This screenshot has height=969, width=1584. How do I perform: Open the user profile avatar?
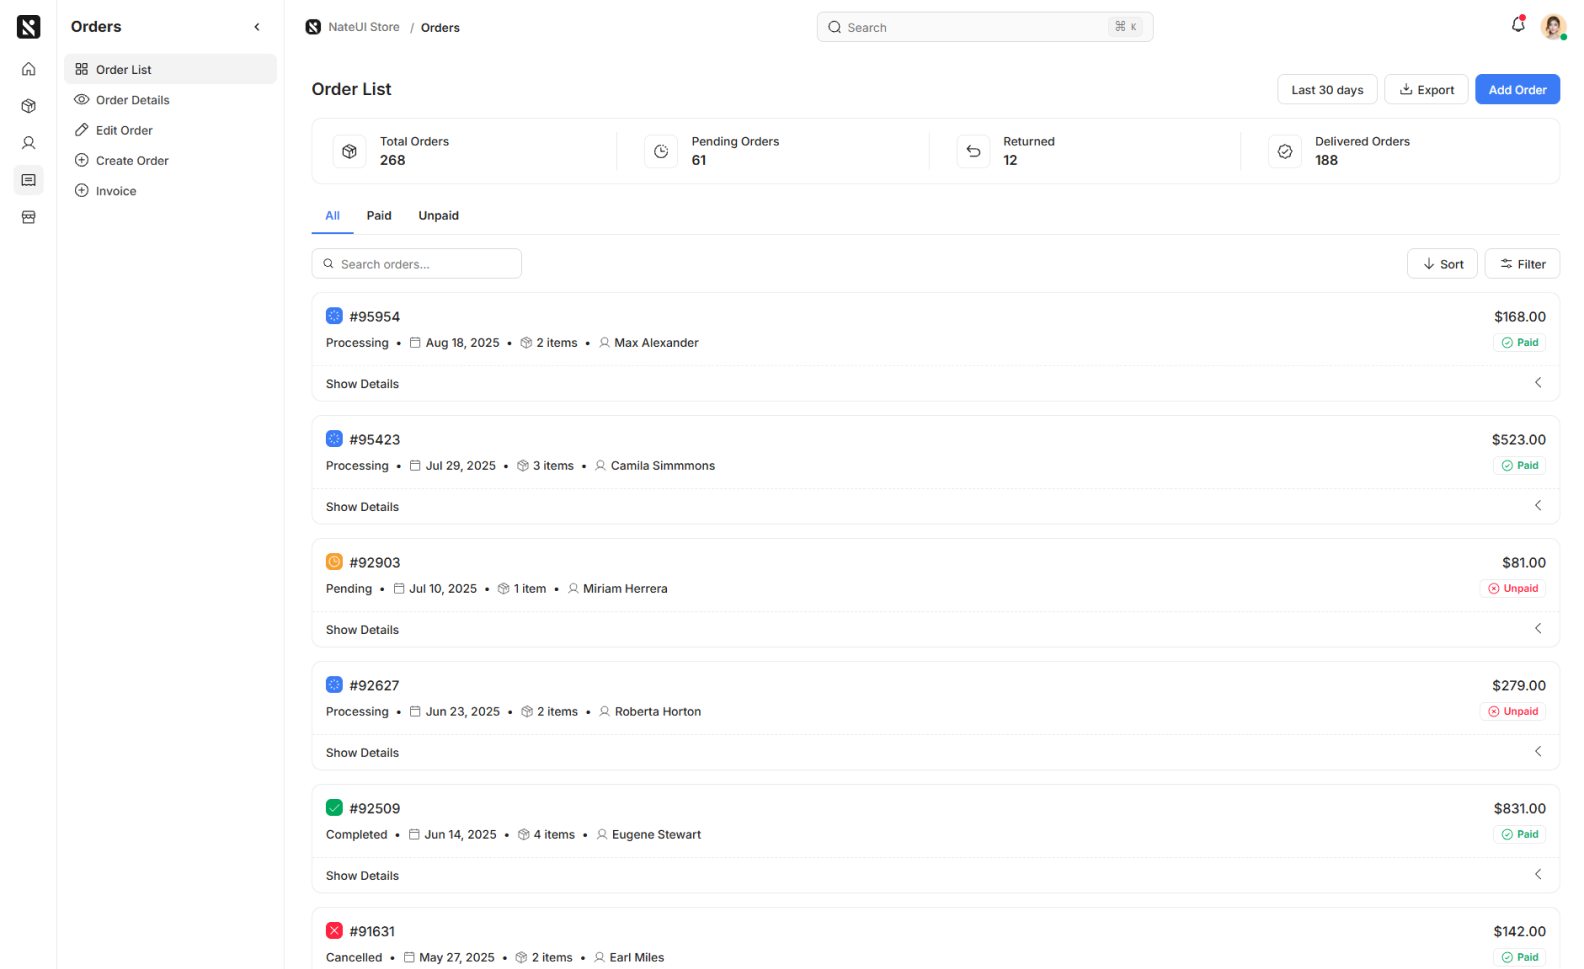[x=1553, y=27]
